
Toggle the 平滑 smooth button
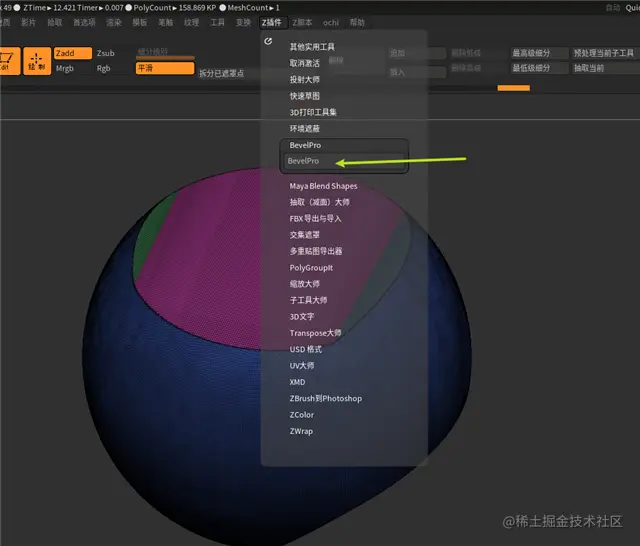click(x=165, y=68)
